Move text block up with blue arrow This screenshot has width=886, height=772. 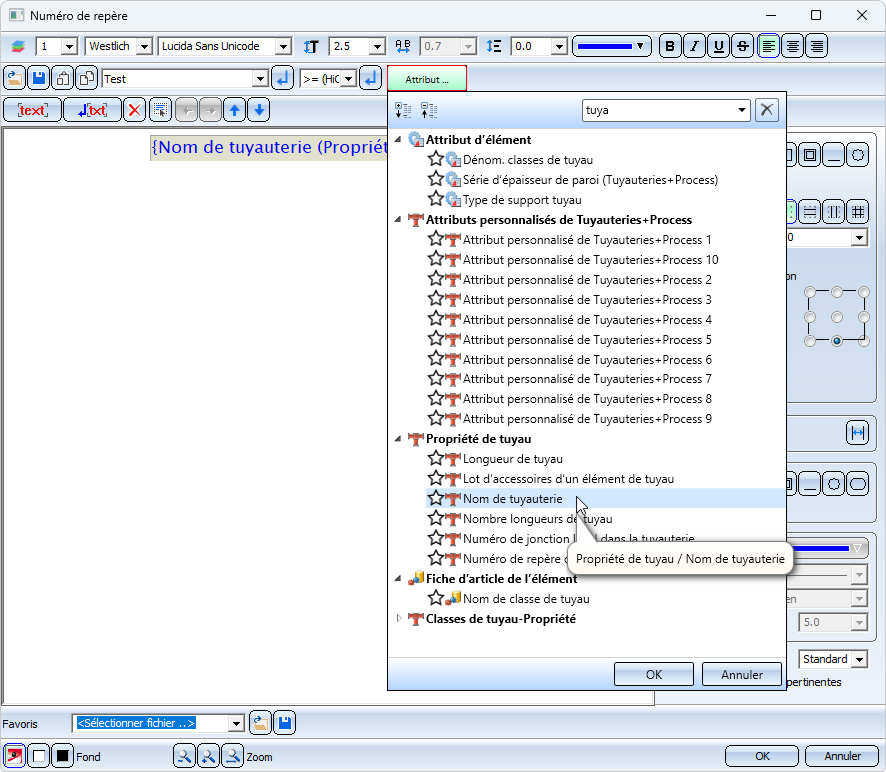tap(234, 110)
